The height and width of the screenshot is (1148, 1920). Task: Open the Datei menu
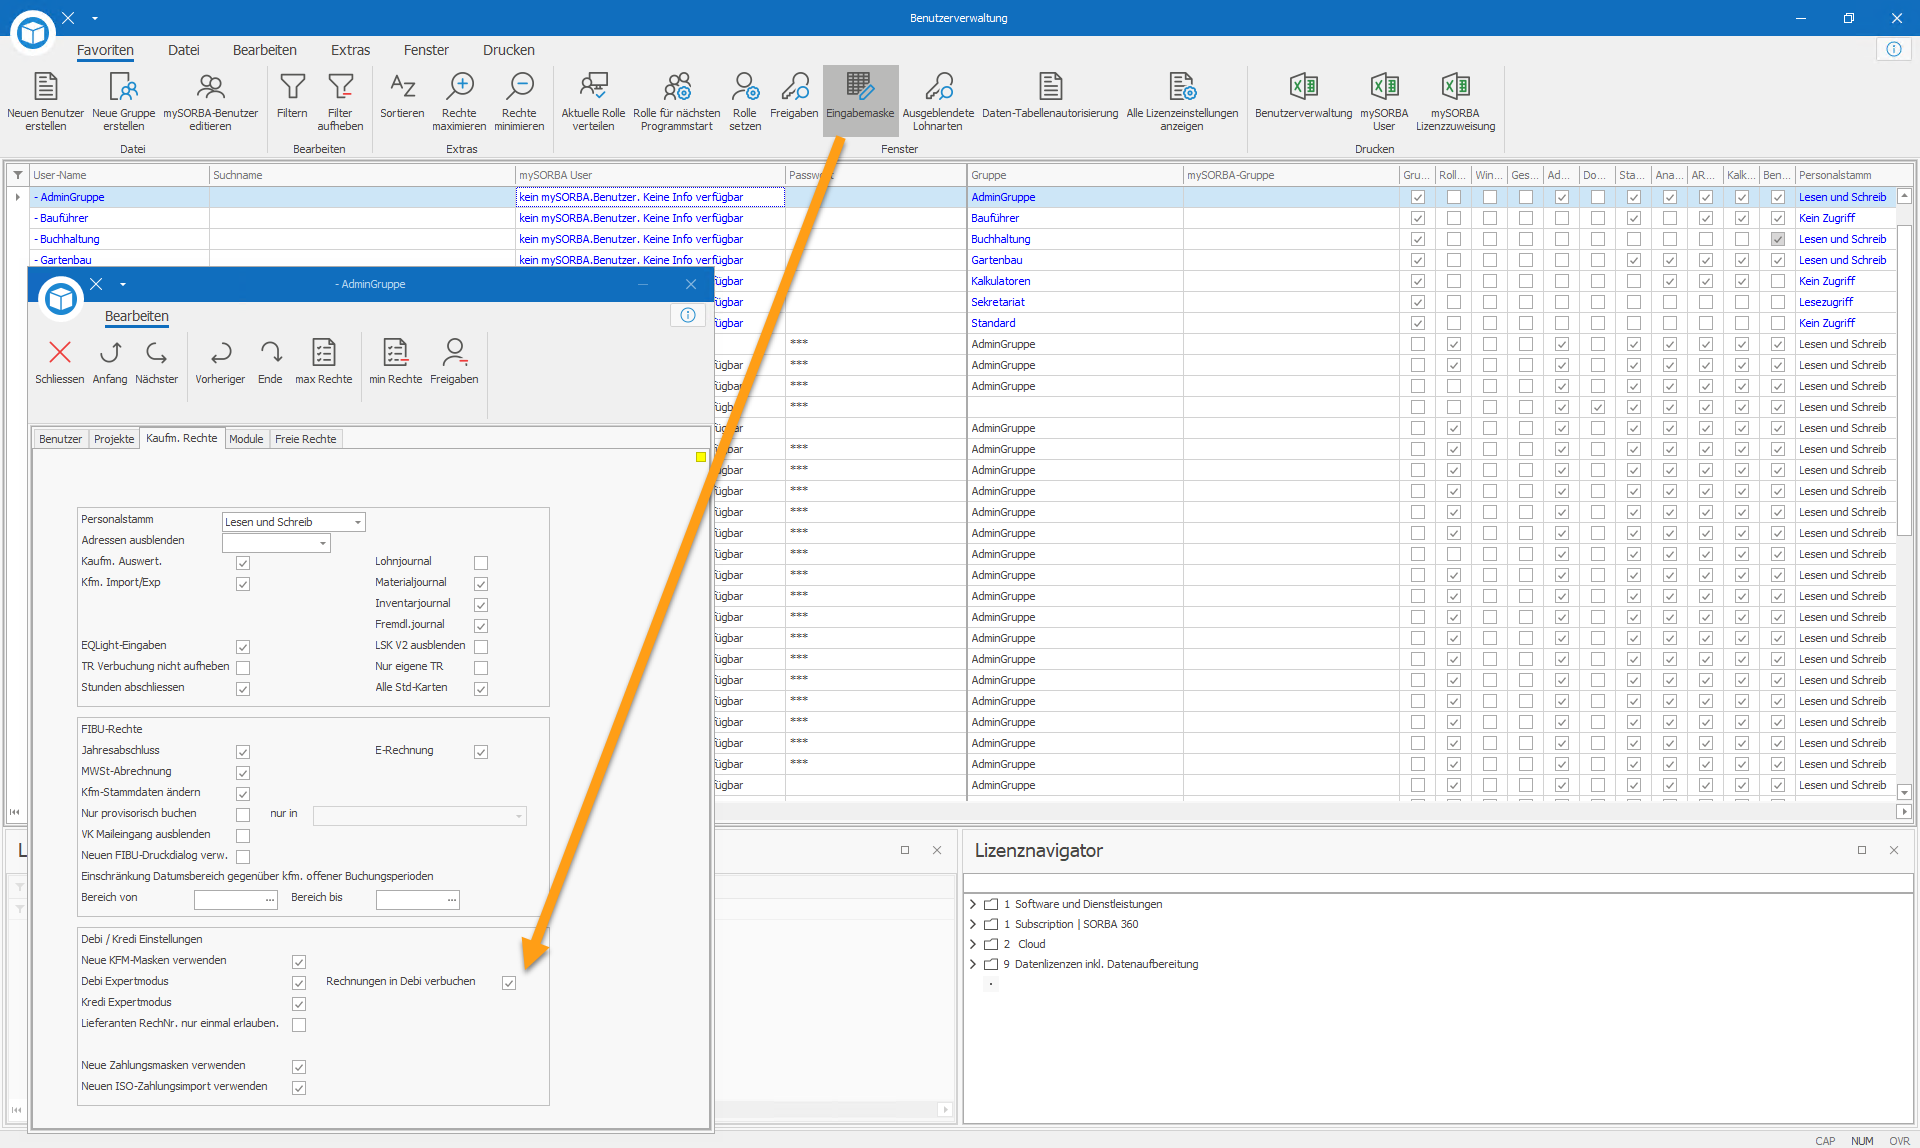click(x=184, y=50)
